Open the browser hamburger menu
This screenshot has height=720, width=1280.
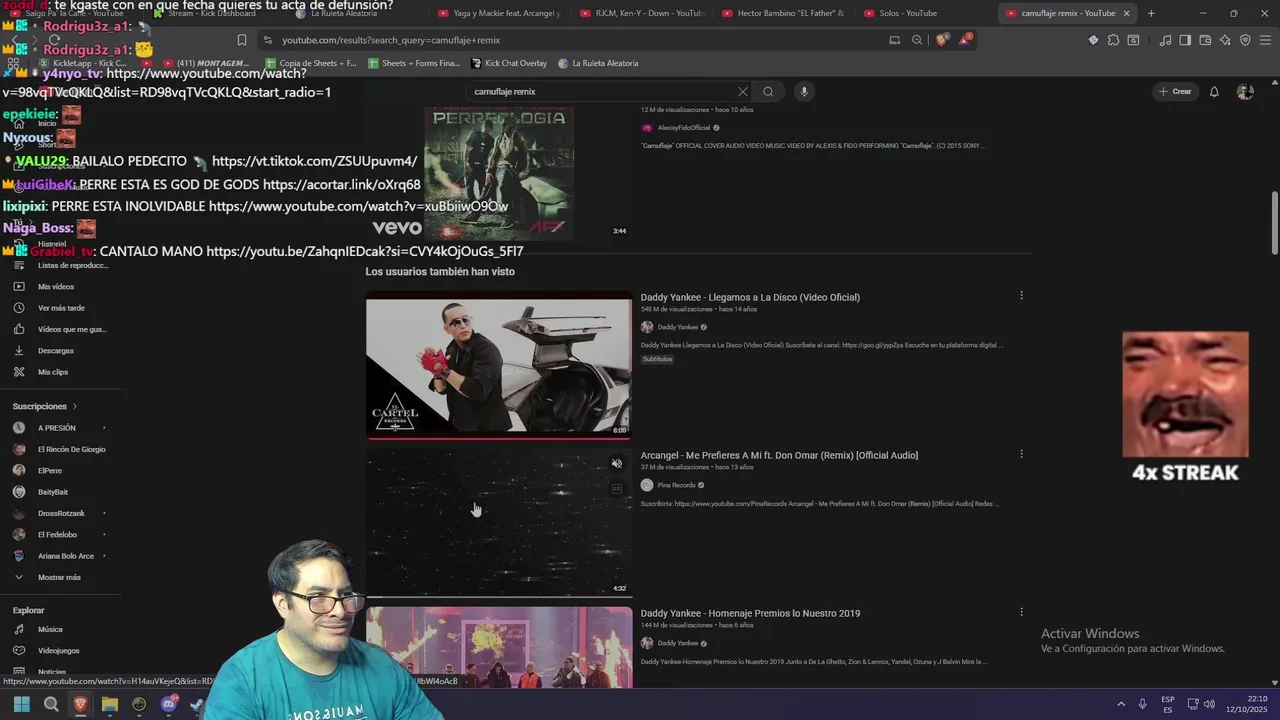(x=1264, y=40)
